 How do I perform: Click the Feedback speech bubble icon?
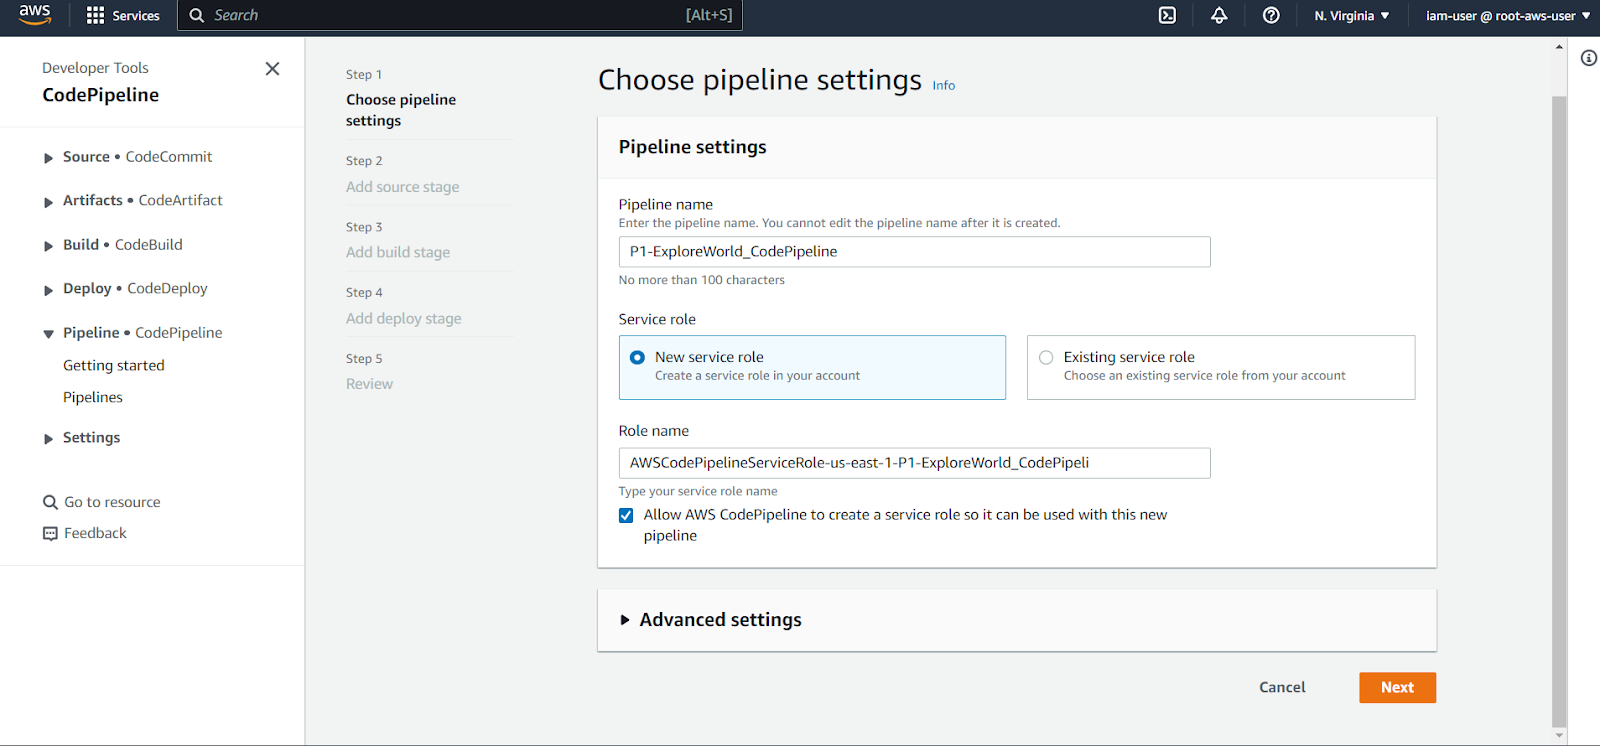tap(50, 534)
